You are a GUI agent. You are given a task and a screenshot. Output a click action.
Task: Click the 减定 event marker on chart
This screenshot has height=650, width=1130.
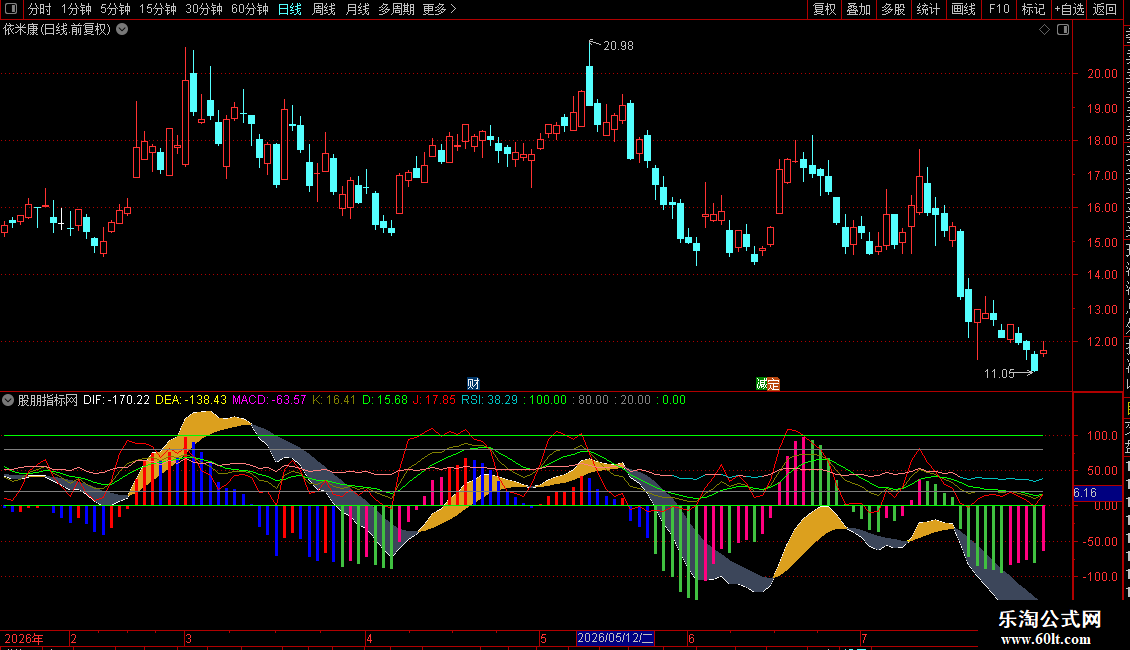768,384
